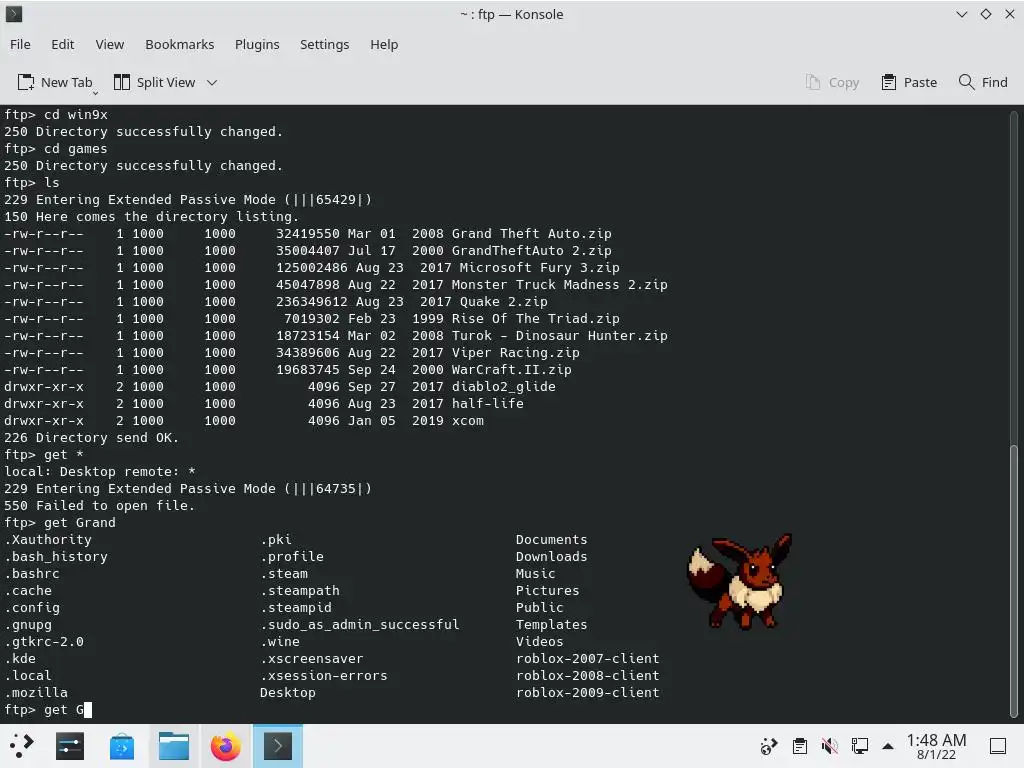This screenshot has height=768, width=1024.
Task: Click the Konsole window icon in title bar
Action: (14, 14)
